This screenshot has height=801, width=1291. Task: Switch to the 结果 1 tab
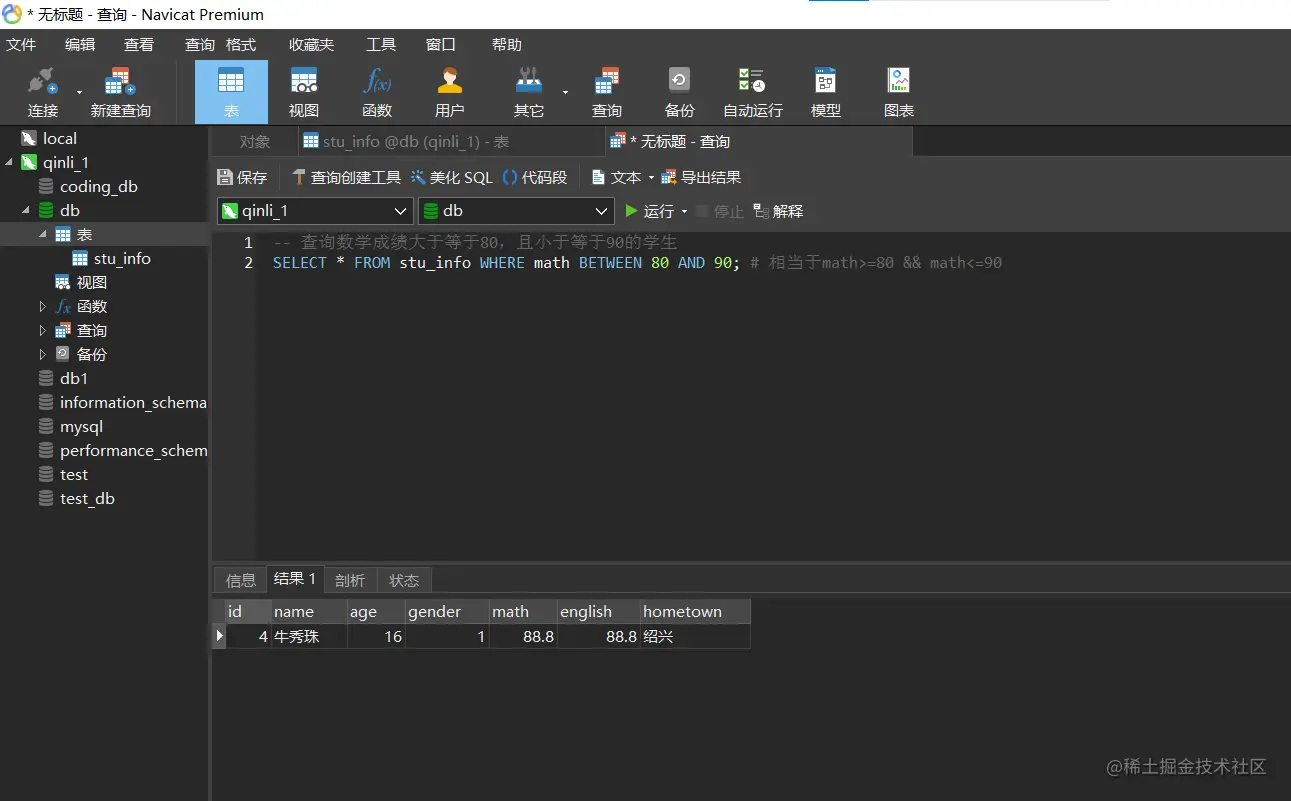click(x=295, y=579)
